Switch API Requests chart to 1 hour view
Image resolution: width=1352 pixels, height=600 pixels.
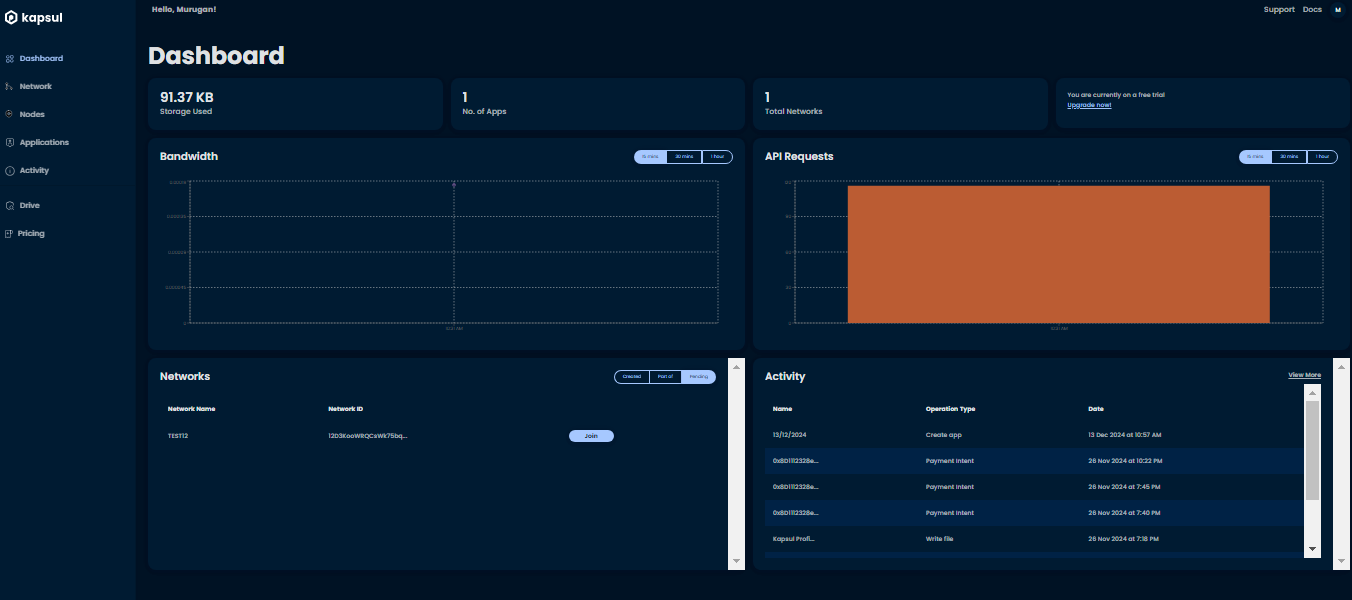tap(1320, 156)
